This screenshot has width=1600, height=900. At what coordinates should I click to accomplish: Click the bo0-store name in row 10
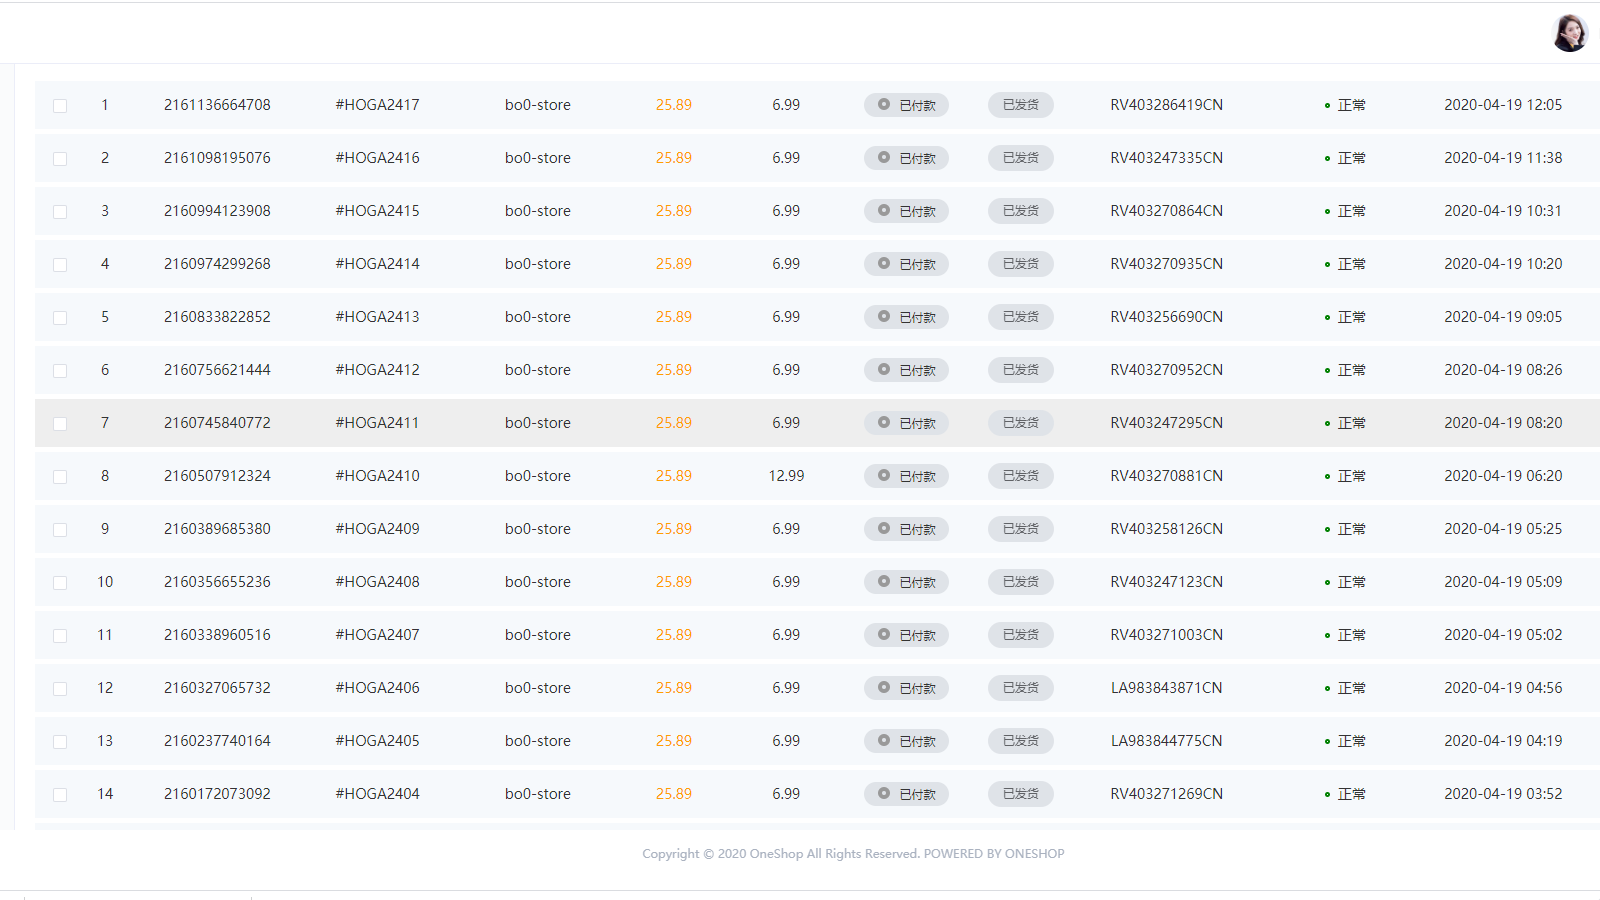(537, 582)
